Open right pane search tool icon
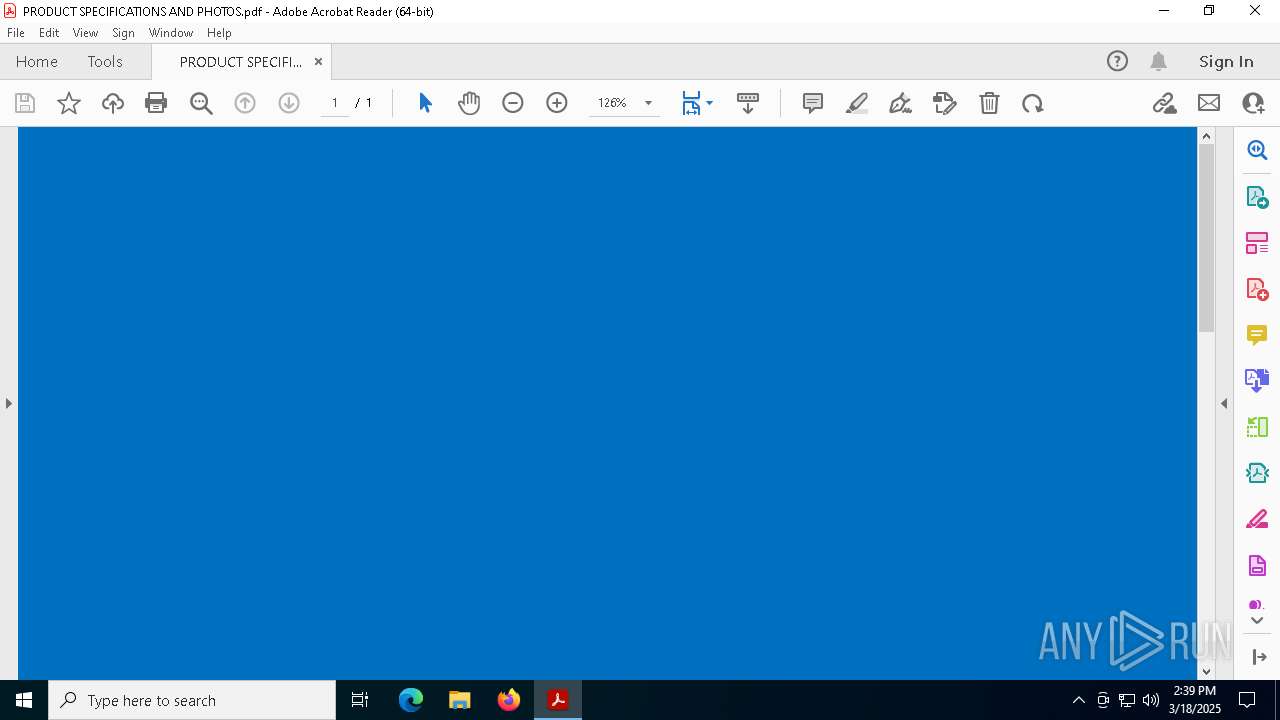The width and height of the screenshot is (1280, 720). pyautogui.click(x=1257, y=150)
